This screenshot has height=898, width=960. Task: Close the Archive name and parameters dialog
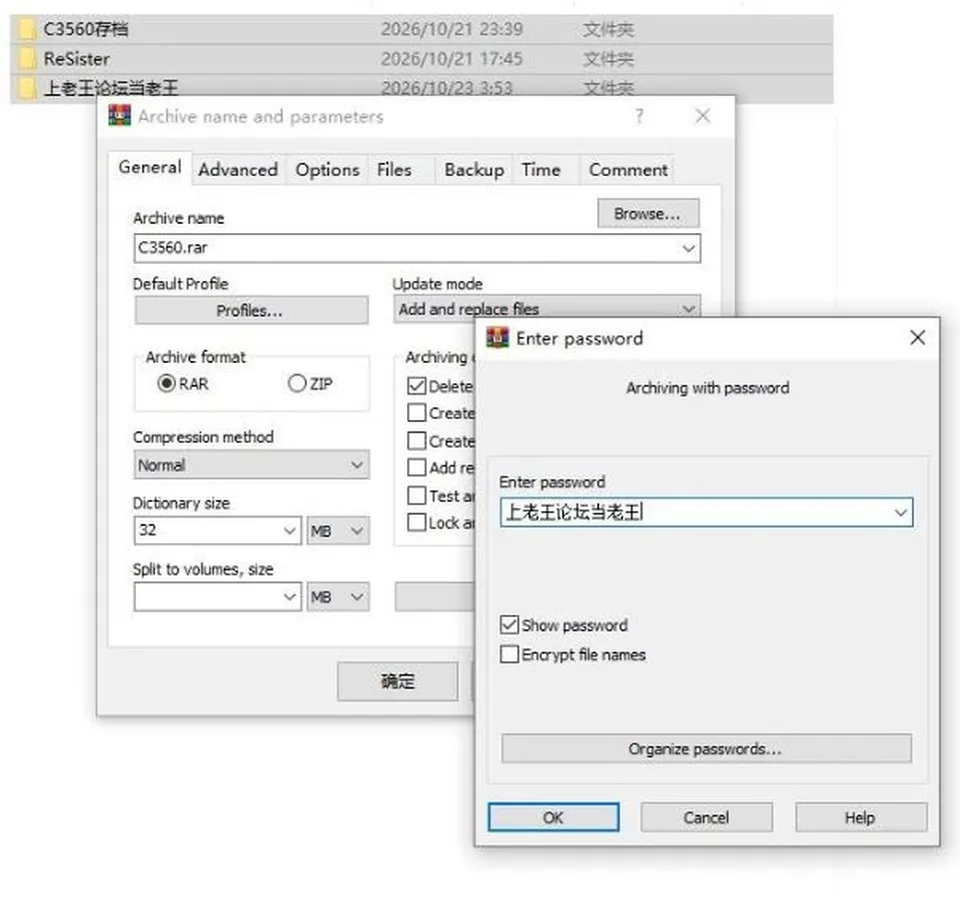[x=702, y=116]
